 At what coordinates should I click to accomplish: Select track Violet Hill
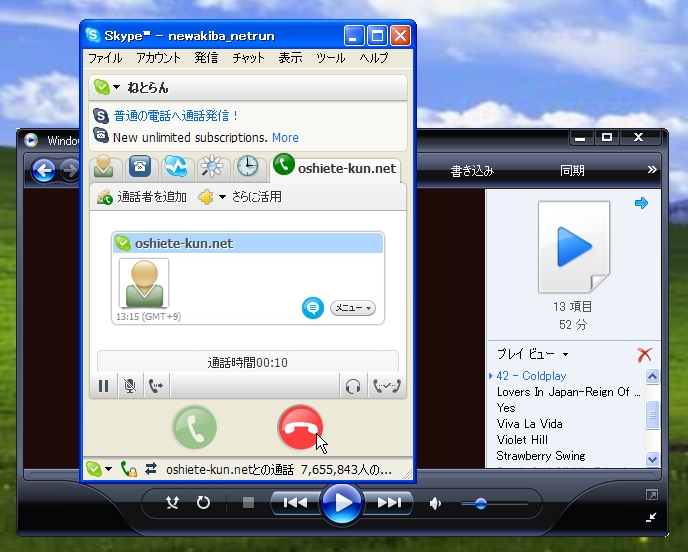tap(522, 440)
